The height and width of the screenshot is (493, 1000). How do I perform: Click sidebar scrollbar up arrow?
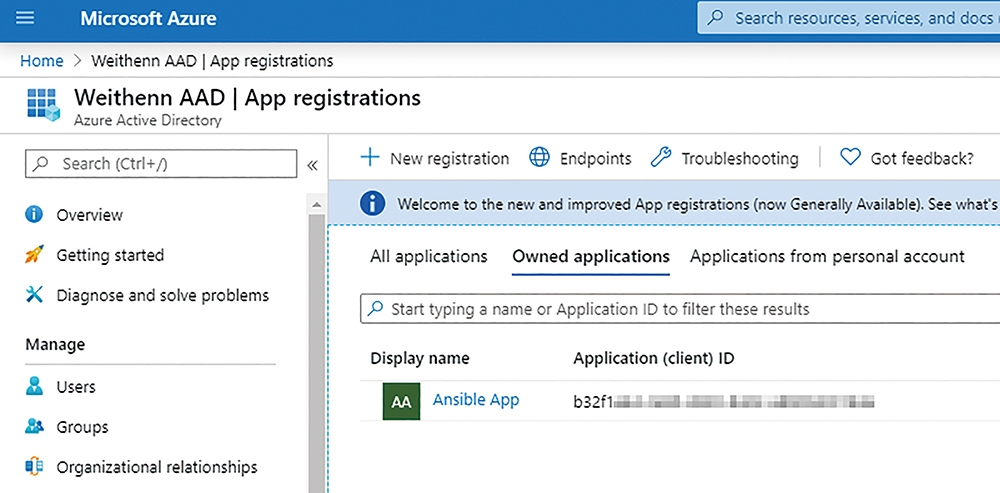316,205
